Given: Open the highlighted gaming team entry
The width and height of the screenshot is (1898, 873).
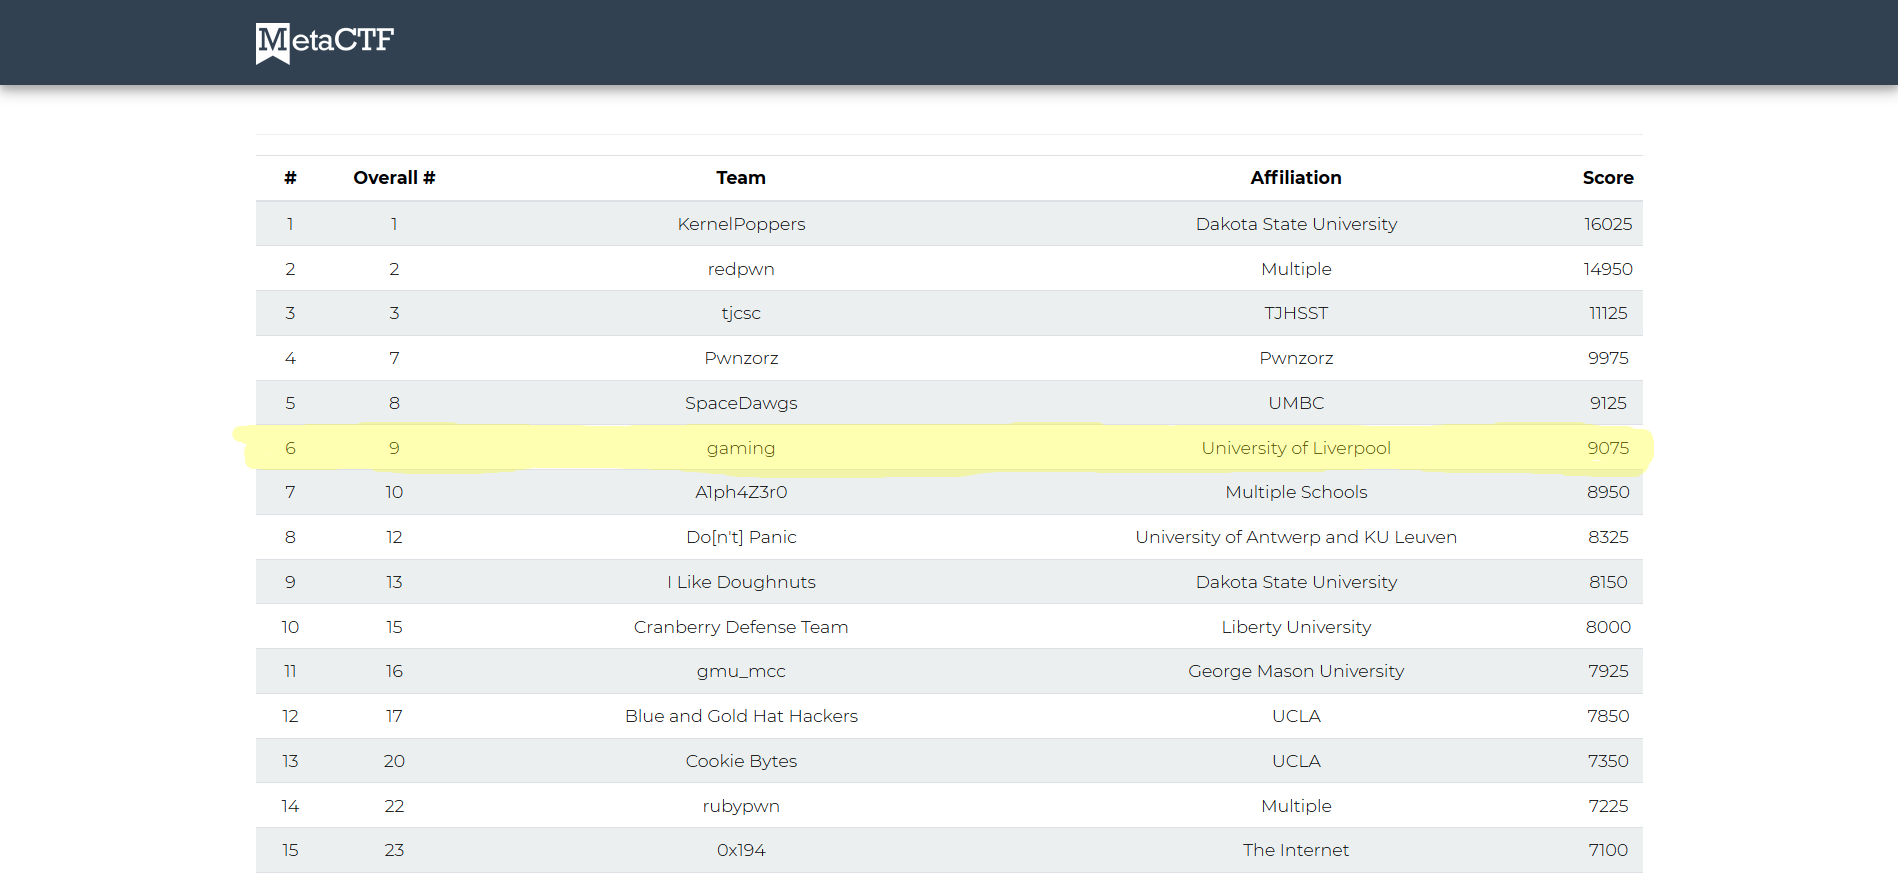Looking at the screenshot, I should coord(741,448).
